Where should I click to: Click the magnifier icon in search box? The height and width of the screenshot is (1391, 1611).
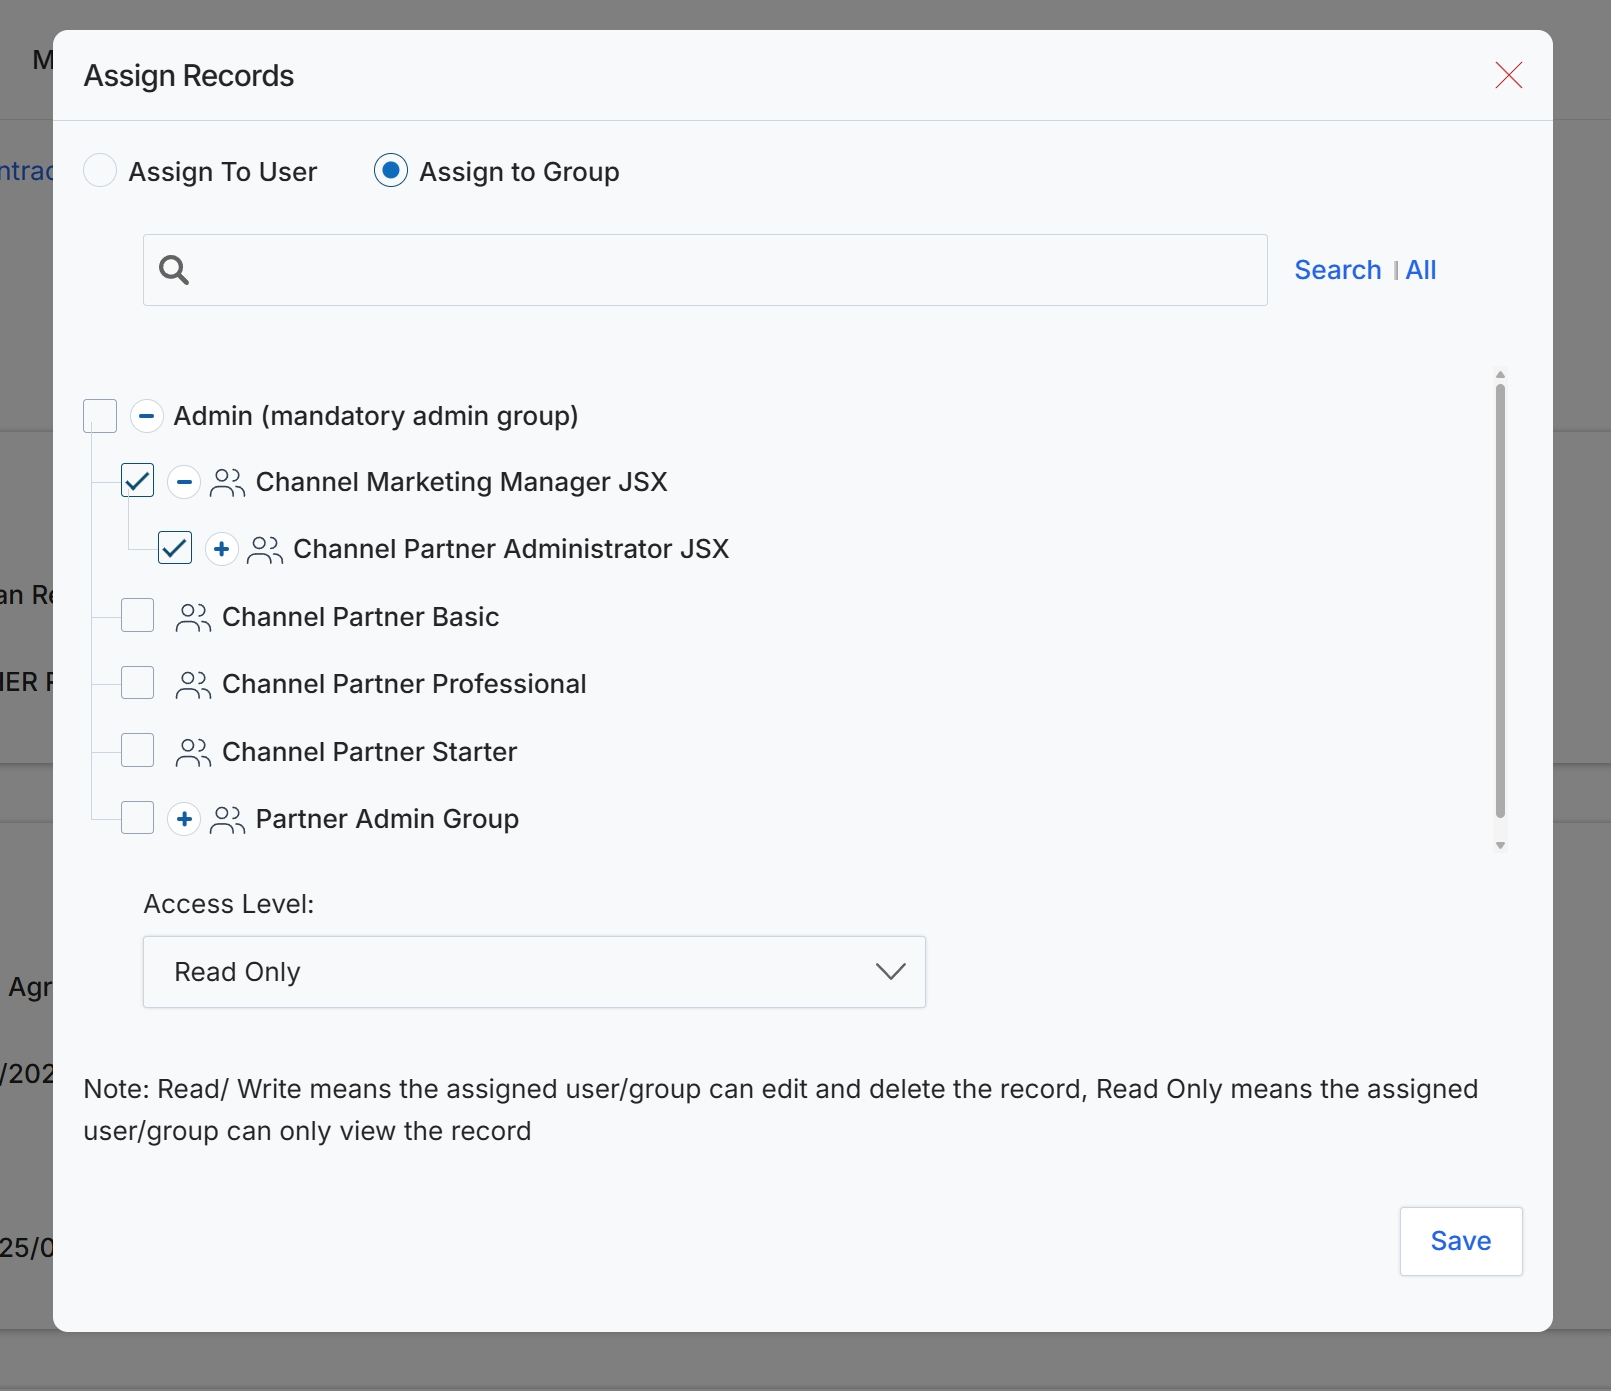pos(174,270)
